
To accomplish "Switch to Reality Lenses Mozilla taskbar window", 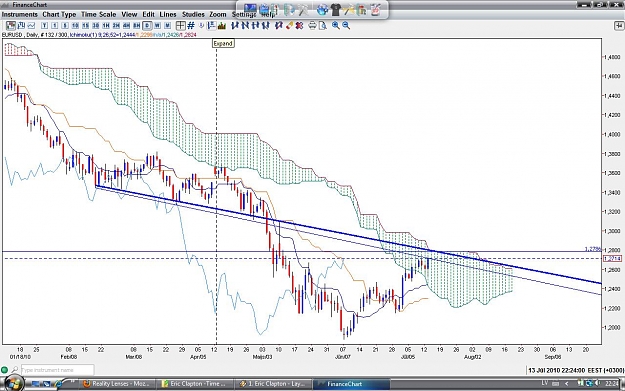I will coord(116,384).
